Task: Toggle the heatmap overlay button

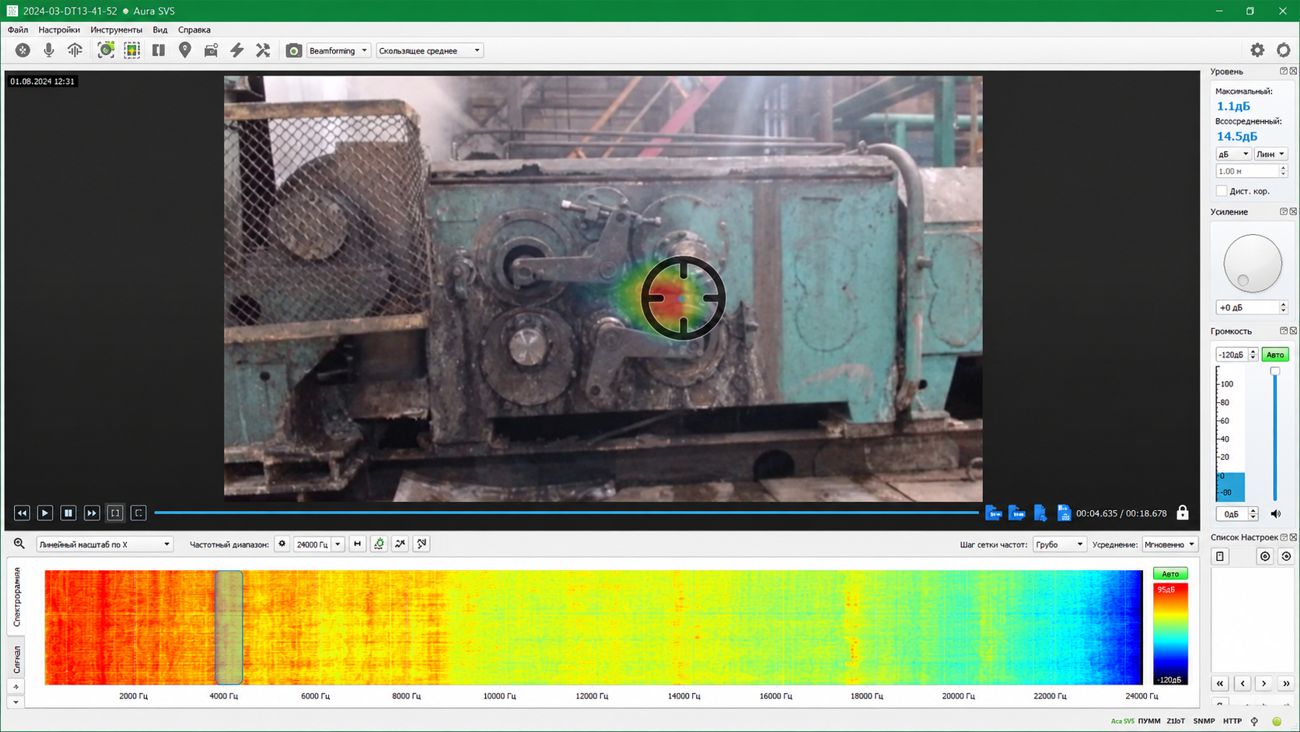Action: click(132, 50)
